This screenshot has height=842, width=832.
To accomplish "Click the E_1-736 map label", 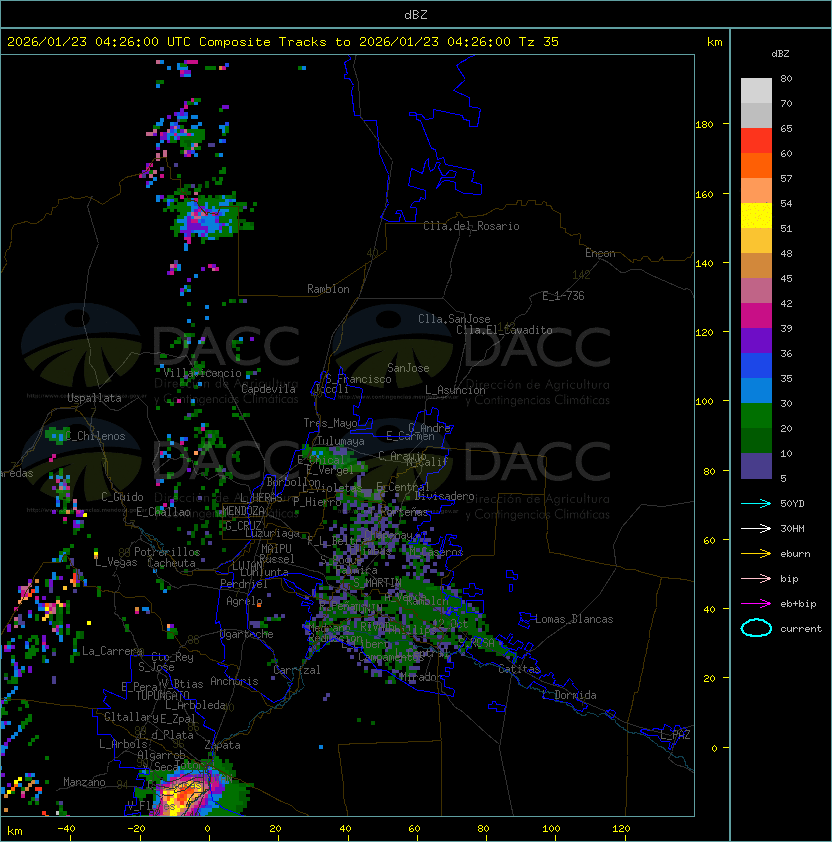I will pos(563,296).
